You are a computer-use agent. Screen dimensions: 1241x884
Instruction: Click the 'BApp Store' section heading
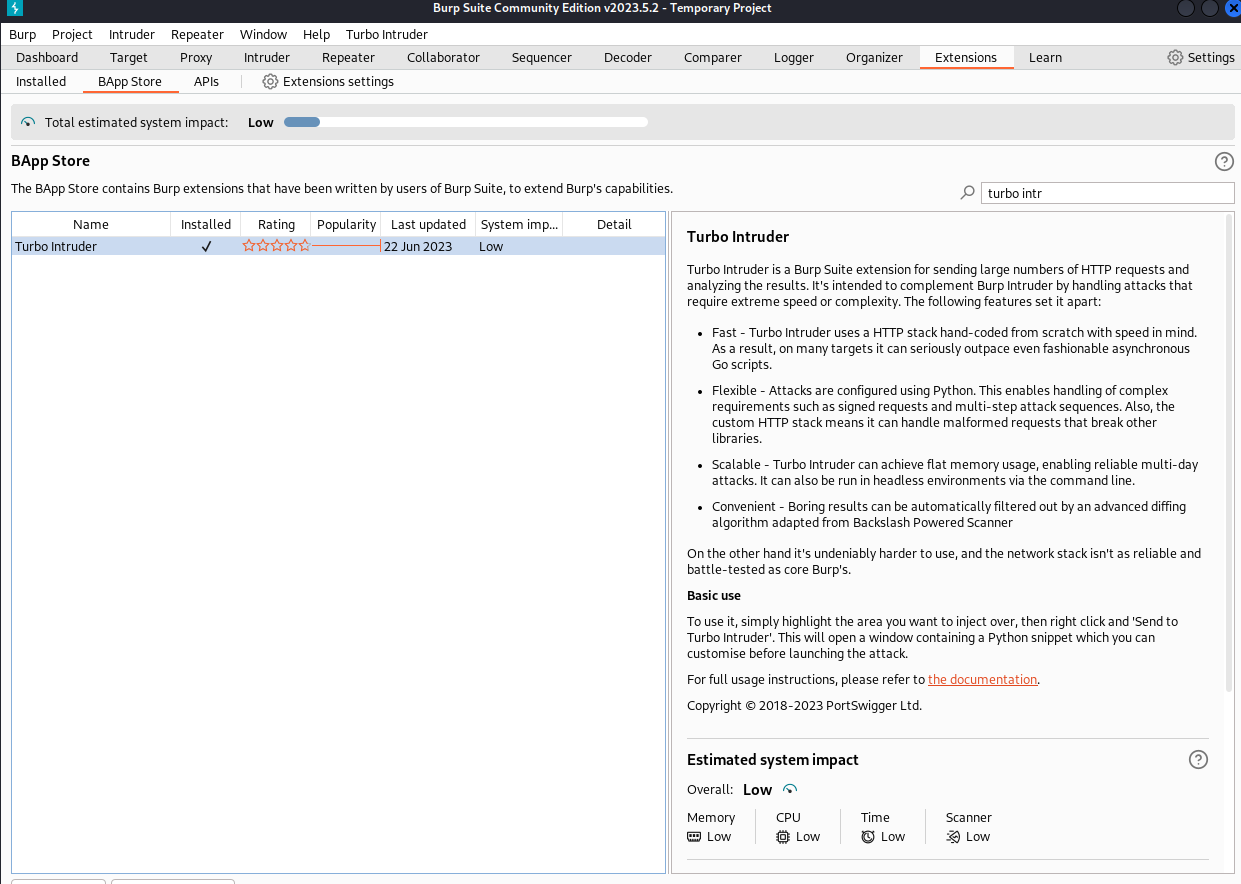pyautogui.click(x=50, y=160)
